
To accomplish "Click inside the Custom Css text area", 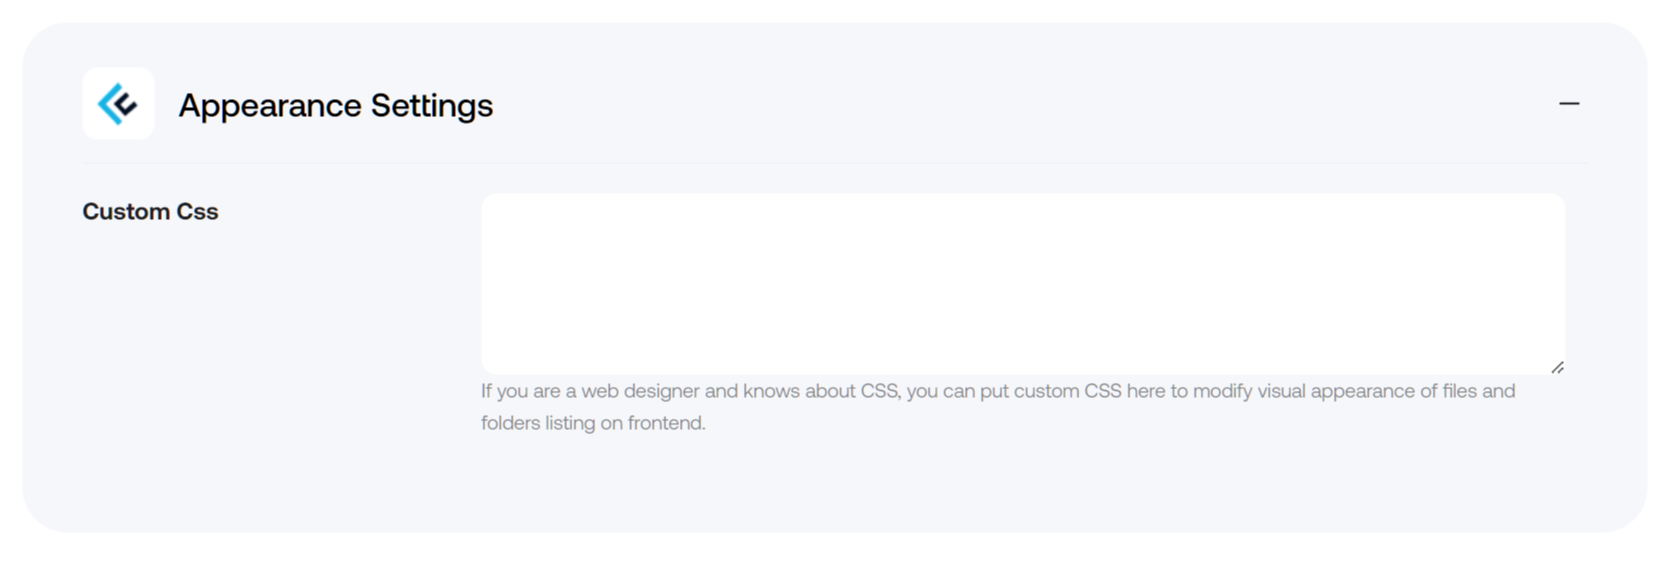I will coord(1023,284).
